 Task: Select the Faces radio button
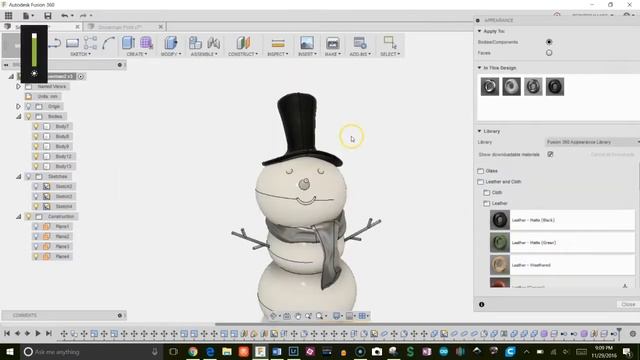point(549,53)
